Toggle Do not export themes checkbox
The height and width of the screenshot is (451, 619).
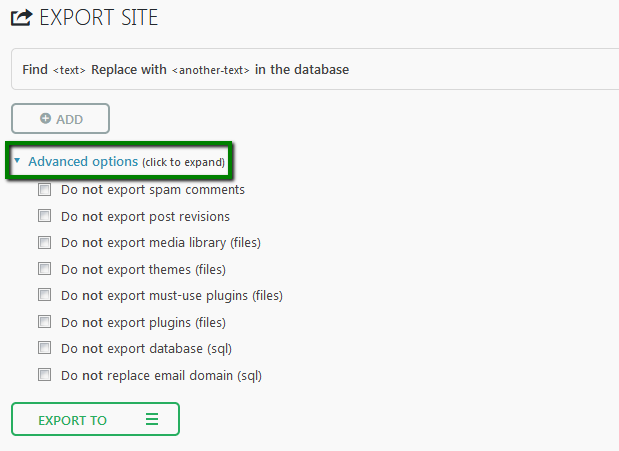pyautogui.click(x=44, y=269)
